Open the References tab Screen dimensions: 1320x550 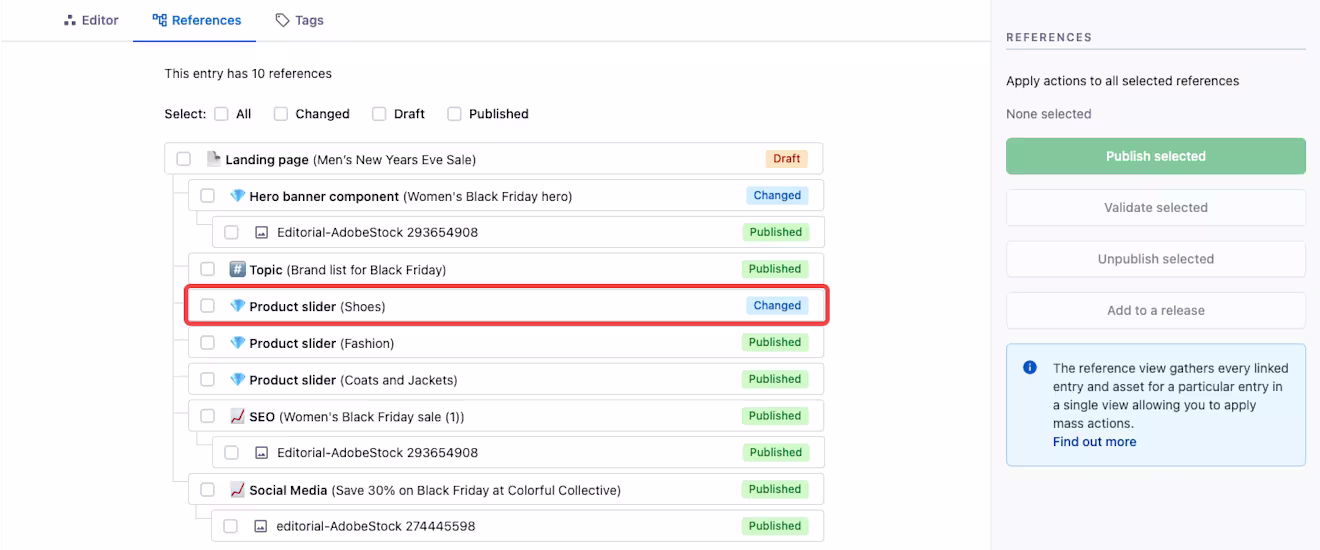tap(196, 20)
